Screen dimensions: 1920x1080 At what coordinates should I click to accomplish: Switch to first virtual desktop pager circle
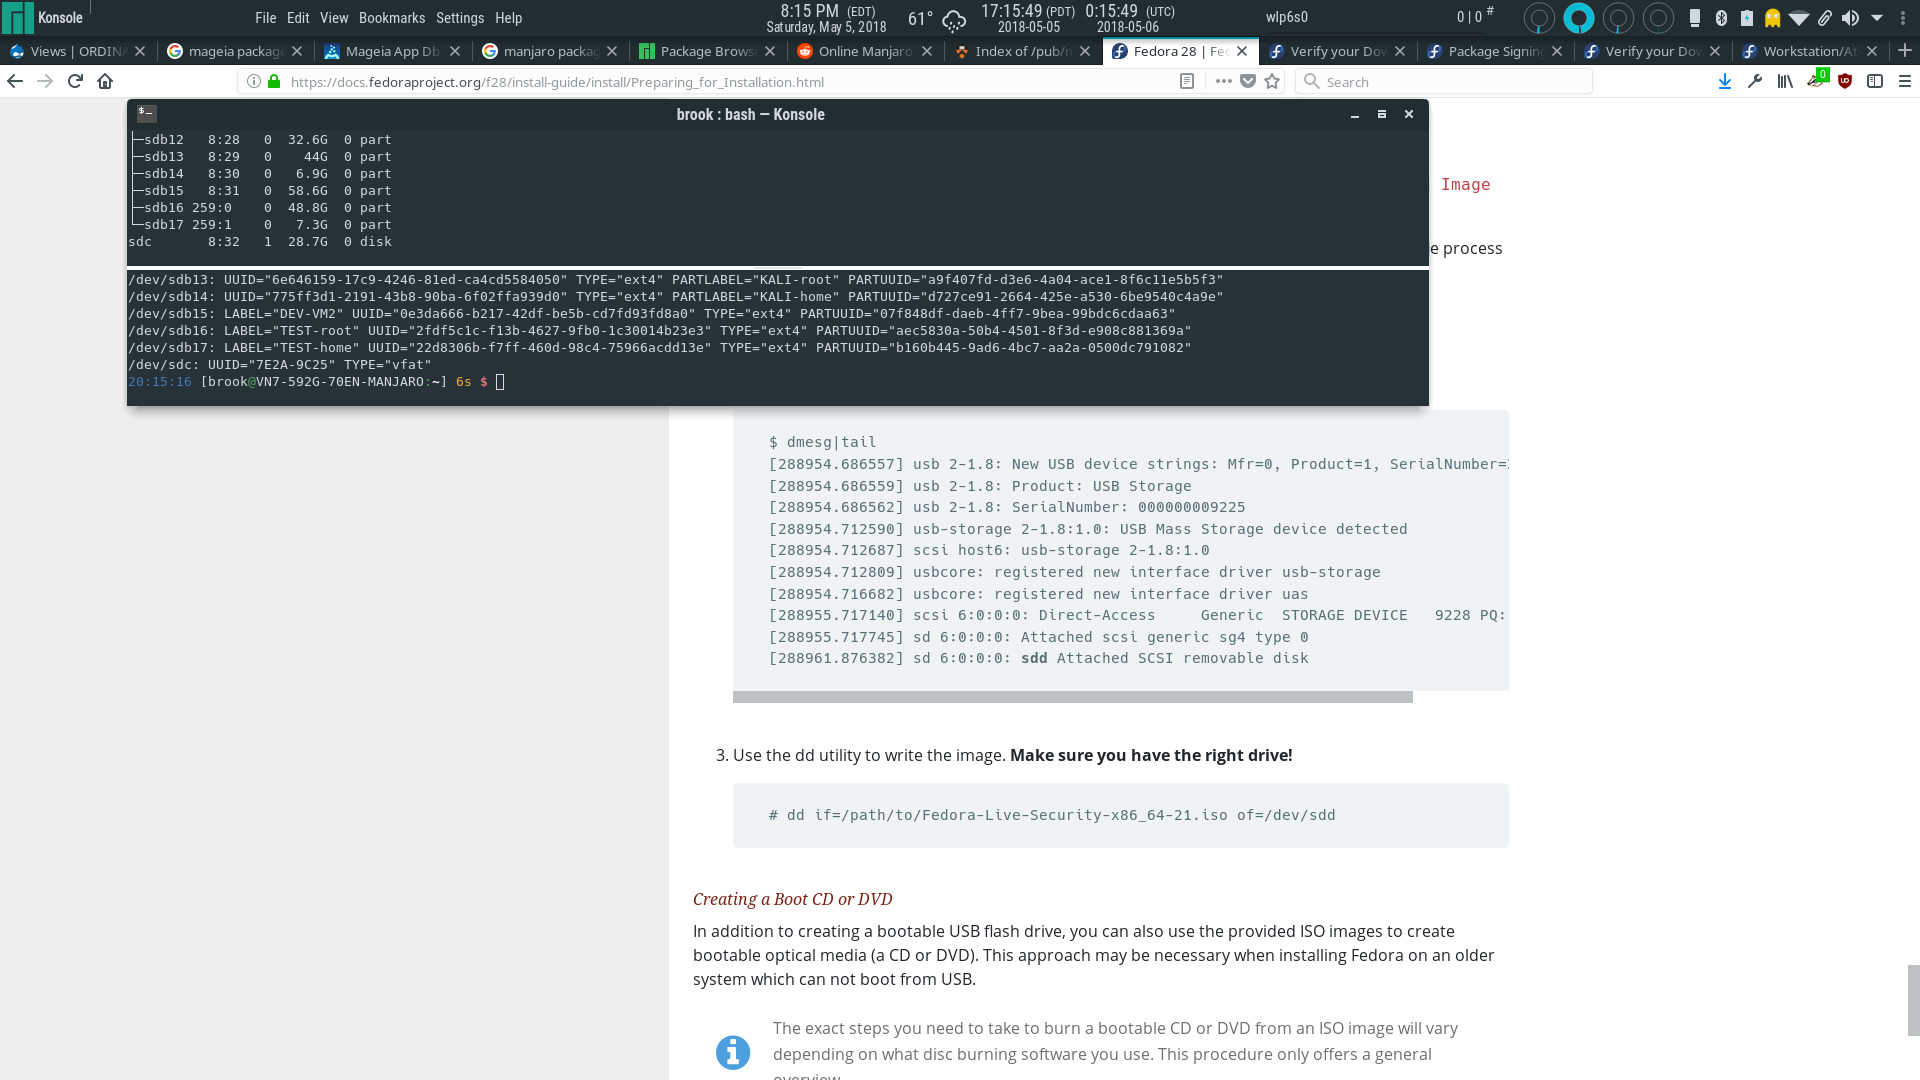[x=1539, y=17]
